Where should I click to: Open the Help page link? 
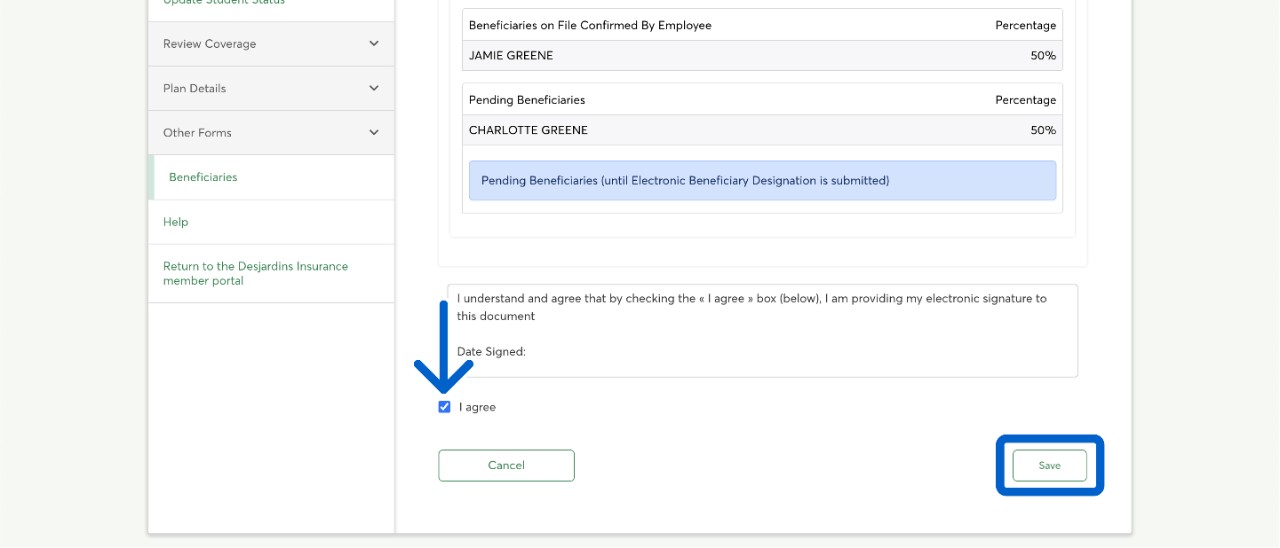coord(176,222)
